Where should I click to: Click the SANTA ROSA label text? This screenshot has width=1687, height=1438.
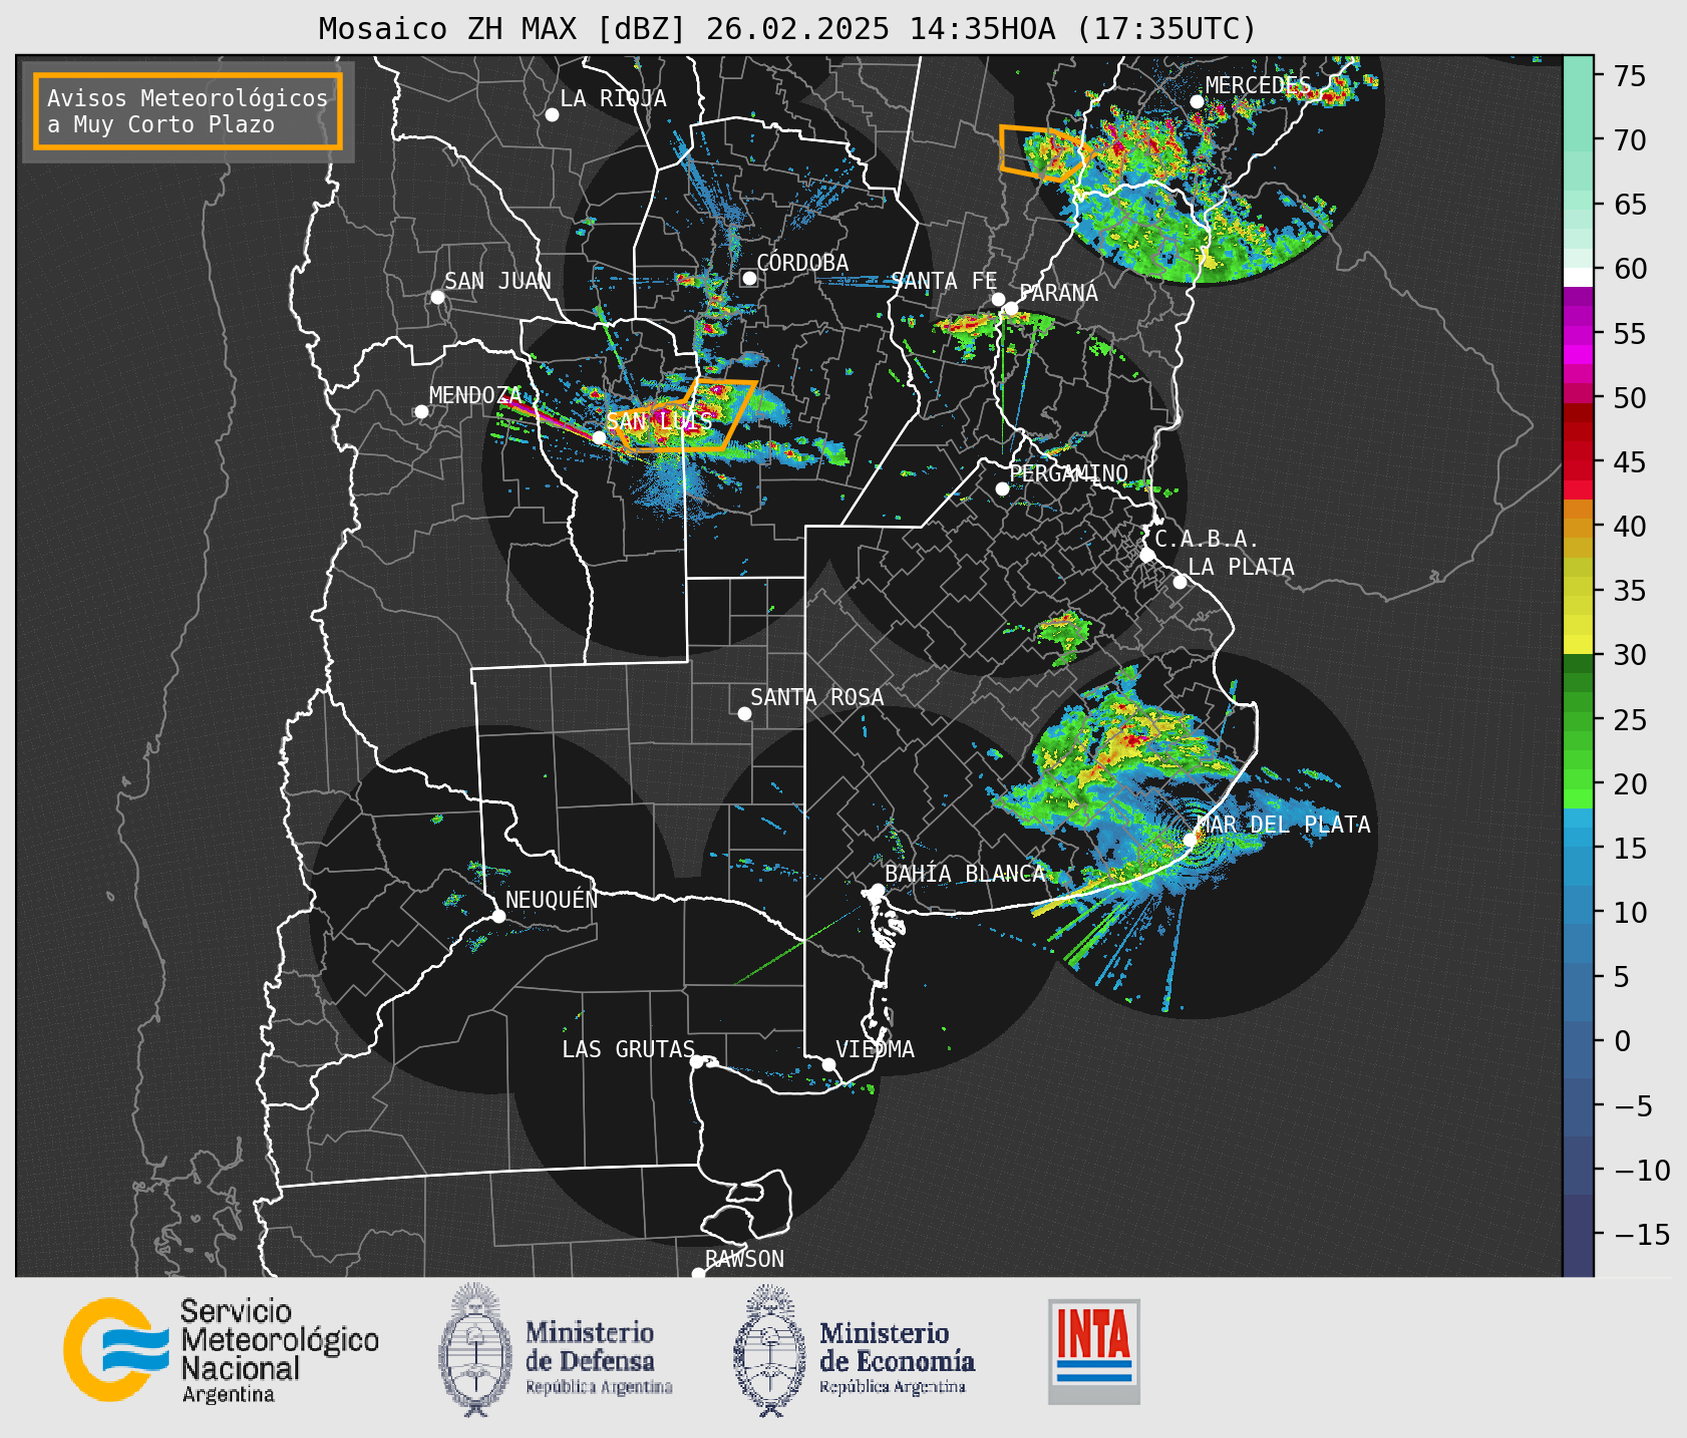[x=818, y=697]
